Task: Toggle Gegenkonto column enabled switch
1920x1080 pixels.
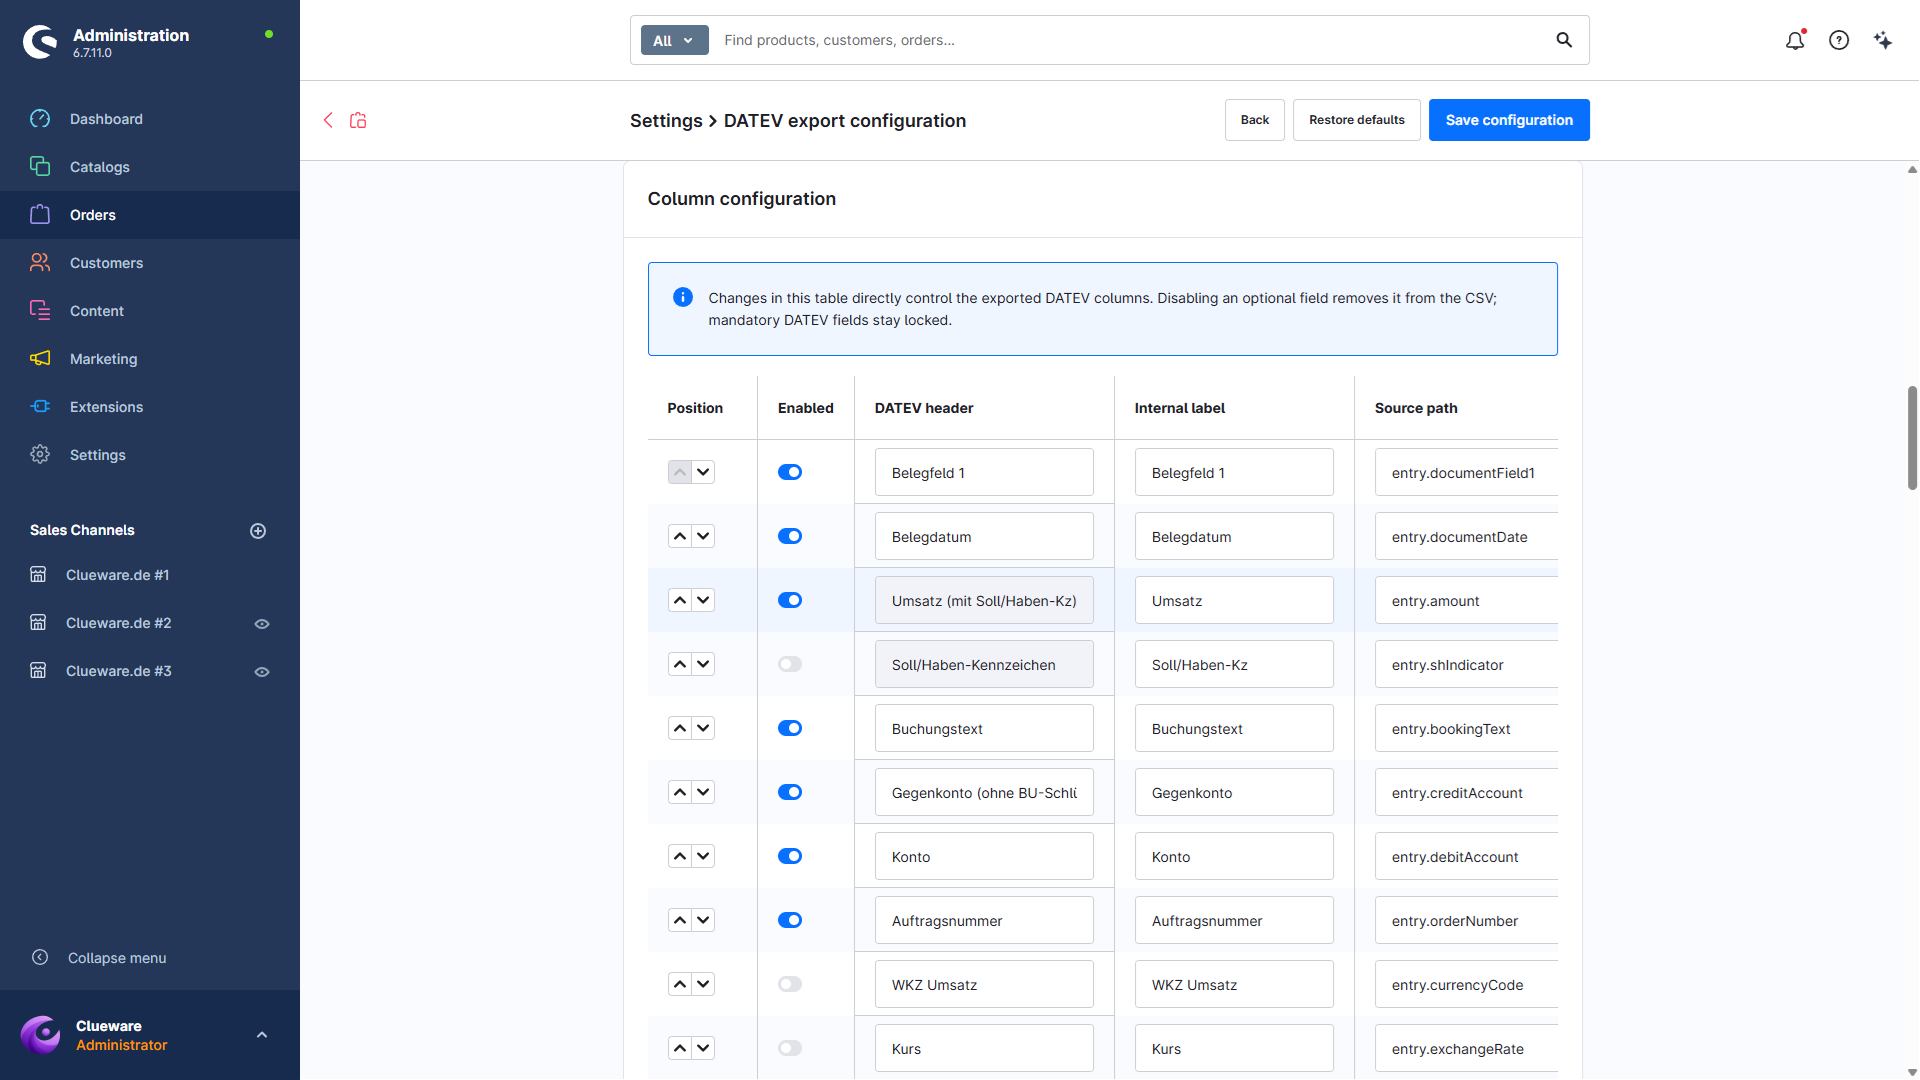Action: coord(790,792)
